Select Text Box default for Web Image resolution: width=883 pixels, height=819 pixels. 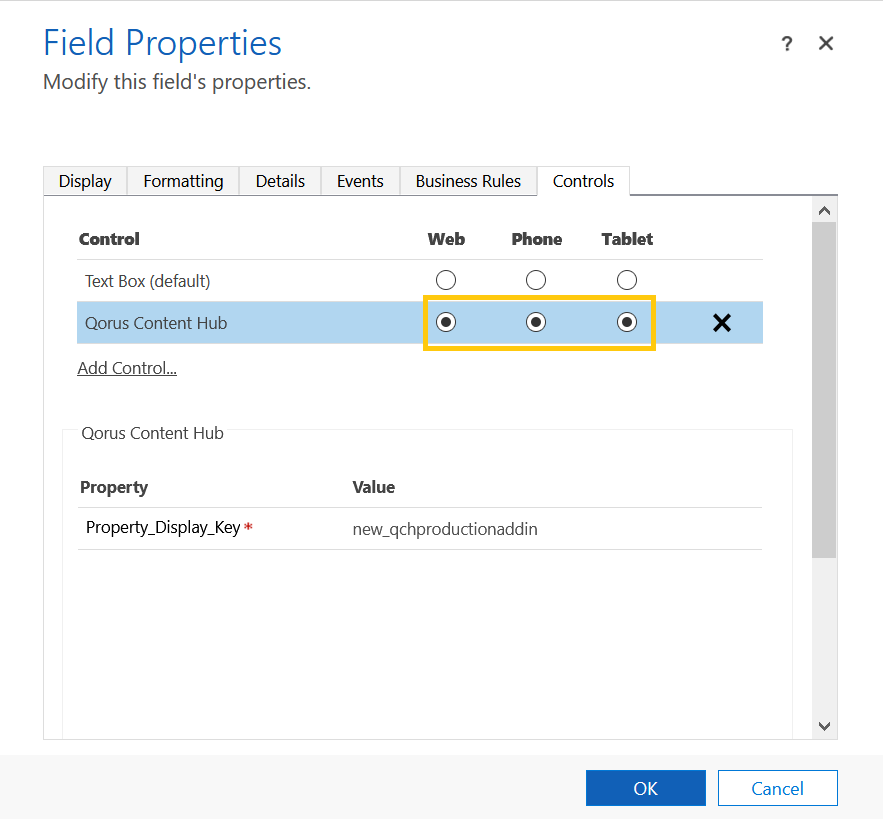pyautogui.click(x=446, y=280)
